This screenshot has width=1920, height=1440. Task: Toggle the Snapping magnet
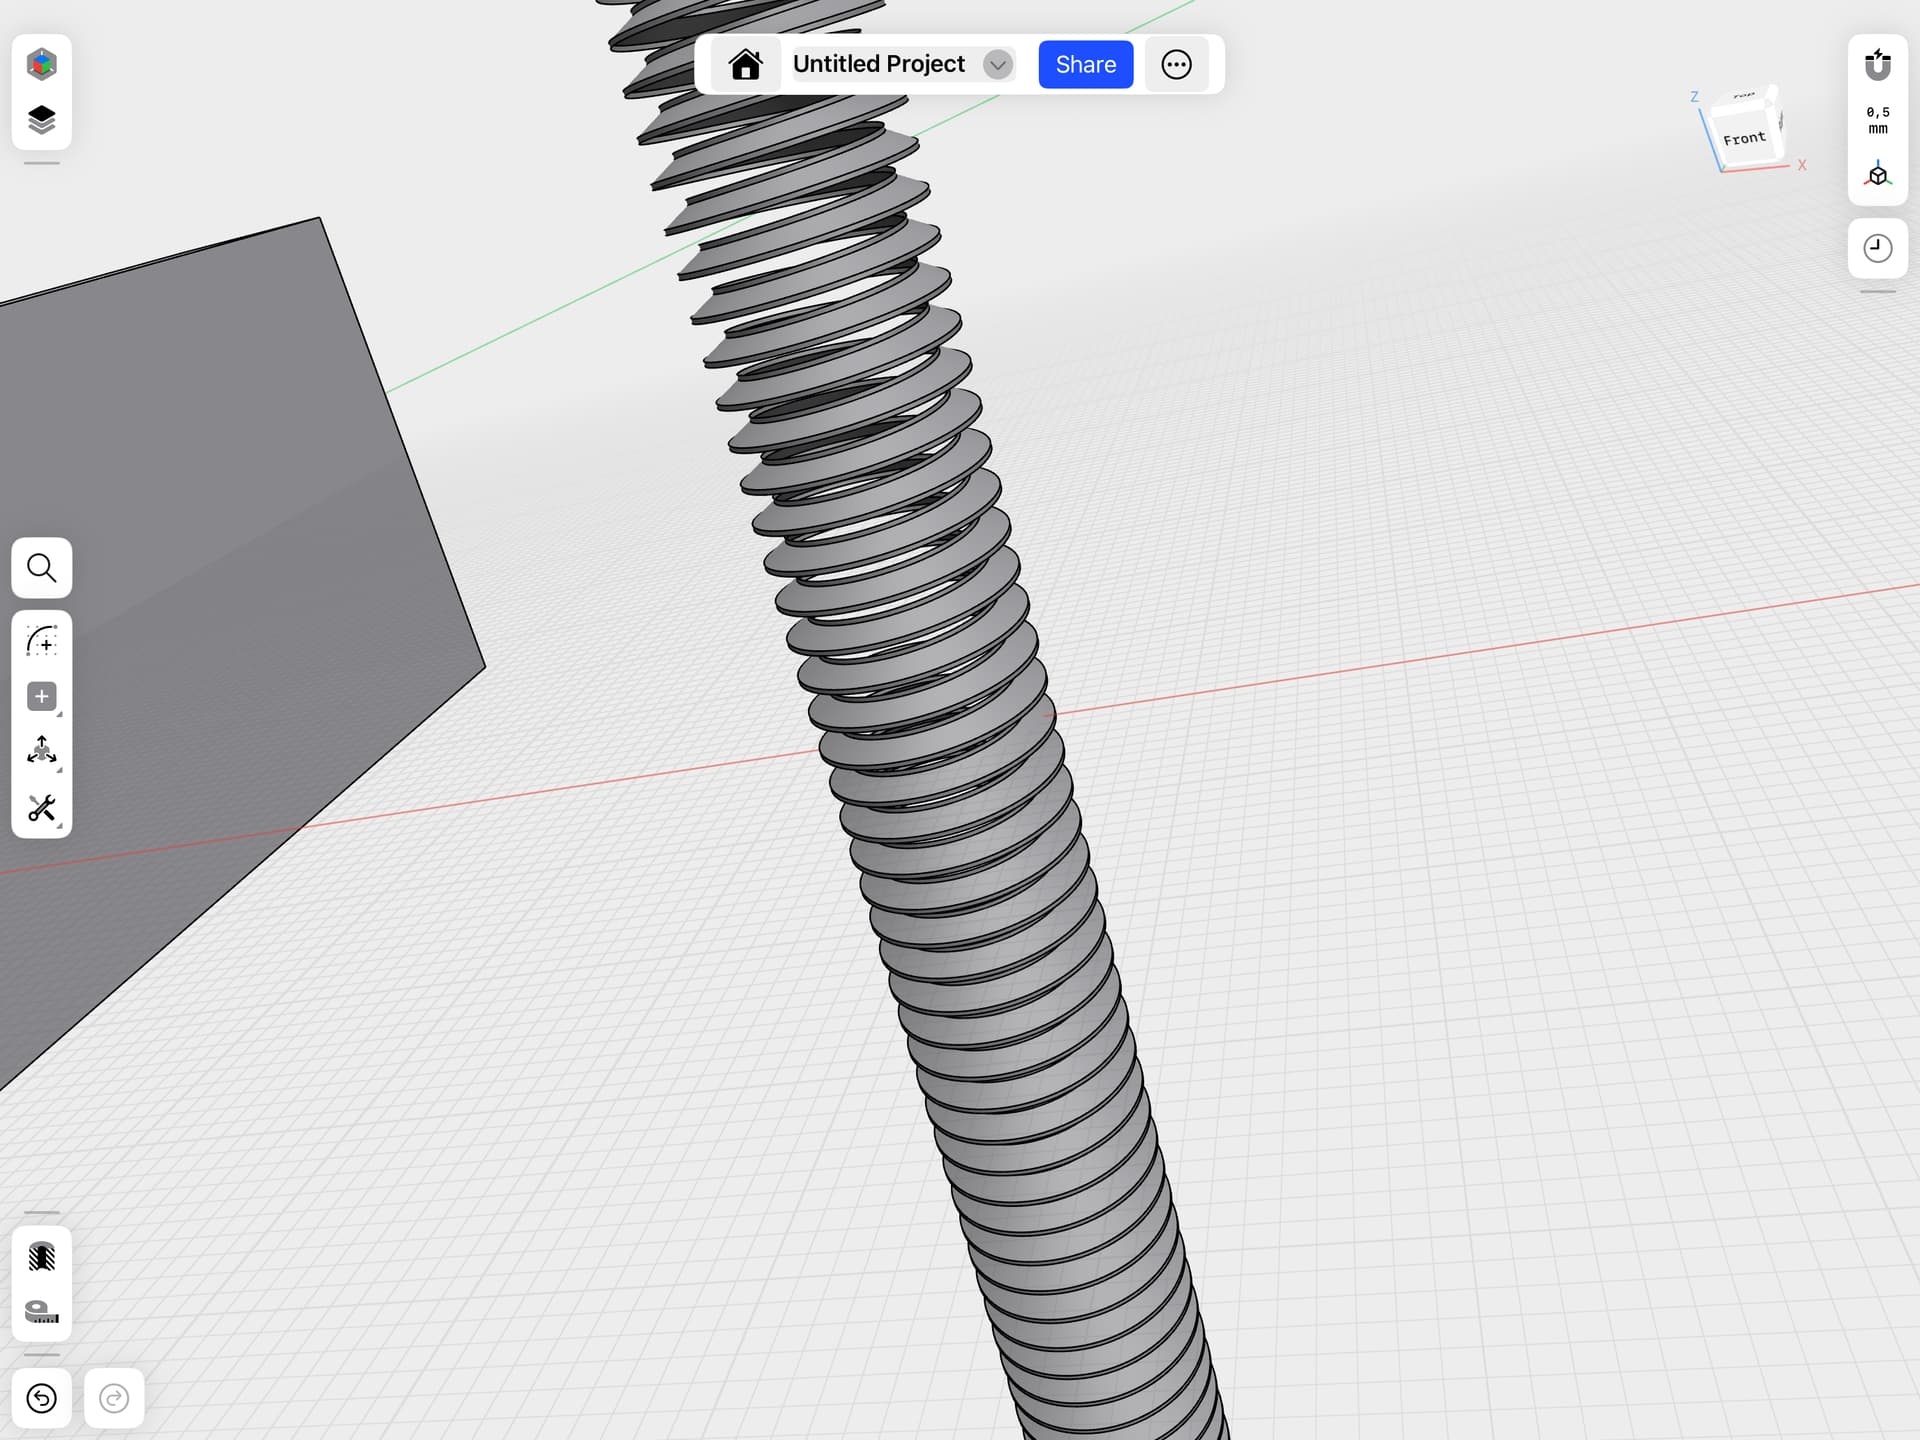pyautogui.click(x=1878, y=64)
